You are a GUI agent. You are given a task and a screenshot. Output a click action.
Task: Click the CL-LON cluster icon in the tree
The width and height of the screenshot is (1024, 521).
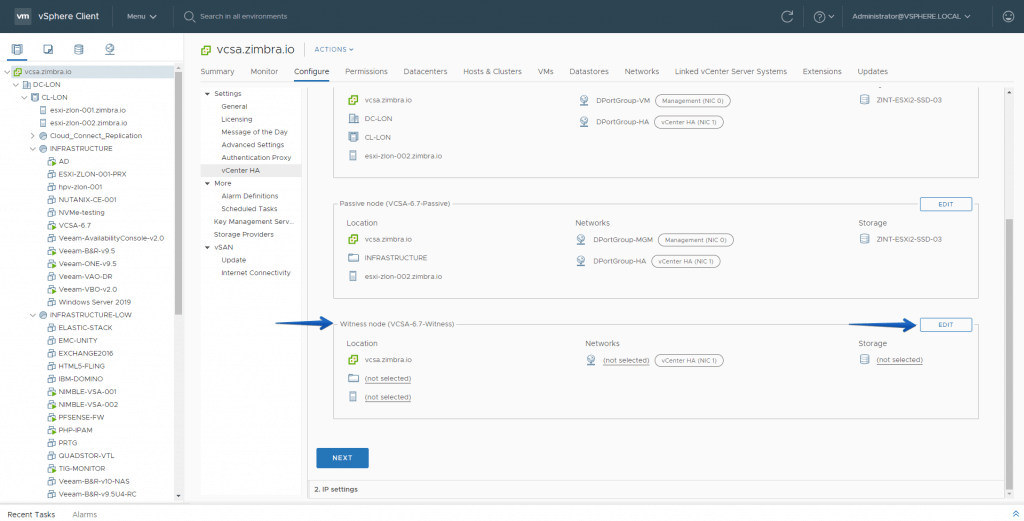pos(35,97)
